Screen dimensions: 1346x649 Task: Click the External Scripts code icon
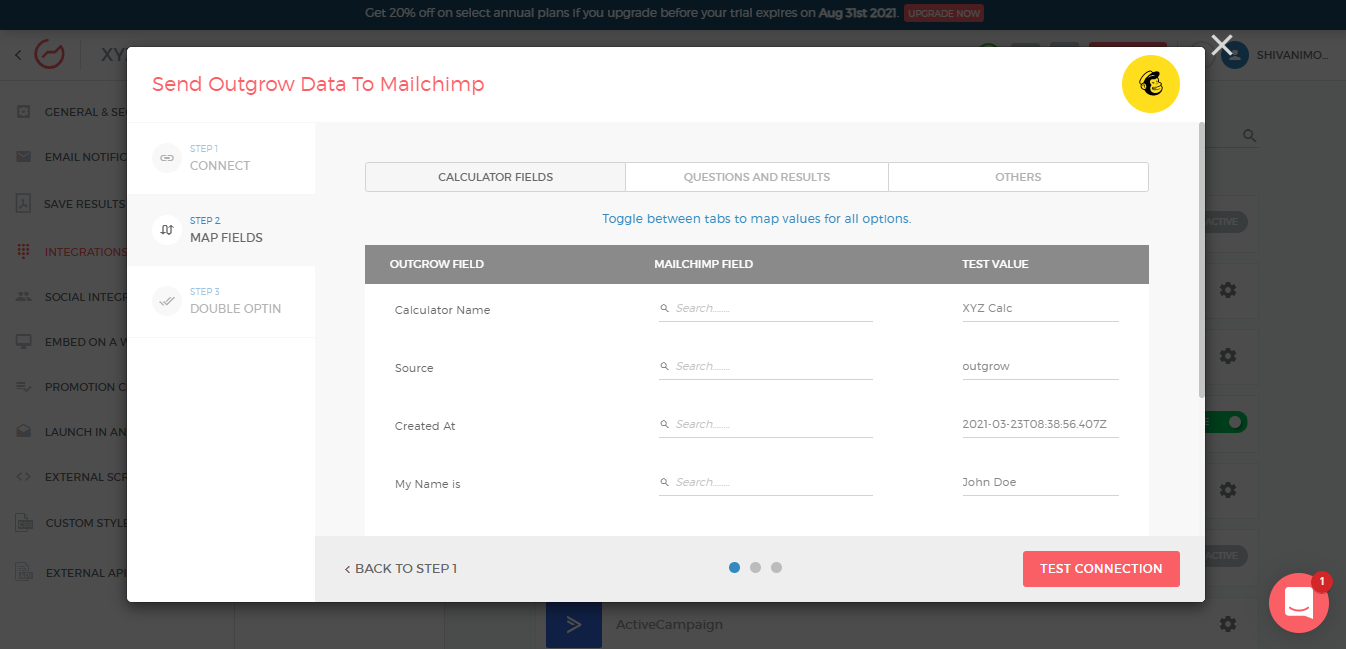tap(24, 477)
